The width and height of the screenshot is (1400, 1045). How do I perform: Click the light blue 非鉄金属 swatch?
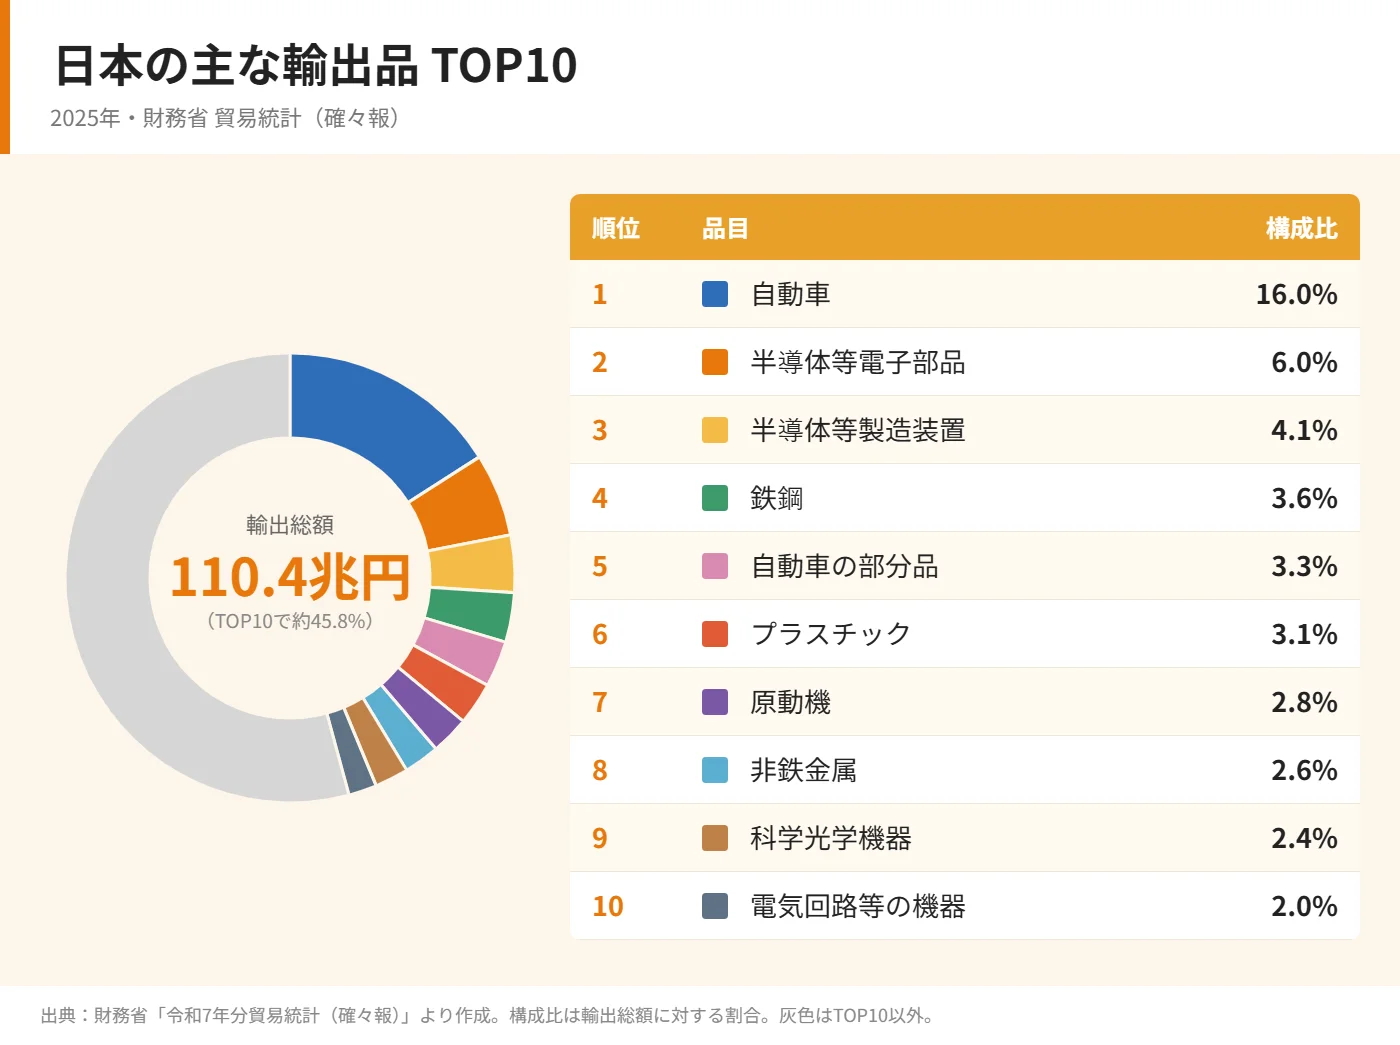tap(715, 770)
